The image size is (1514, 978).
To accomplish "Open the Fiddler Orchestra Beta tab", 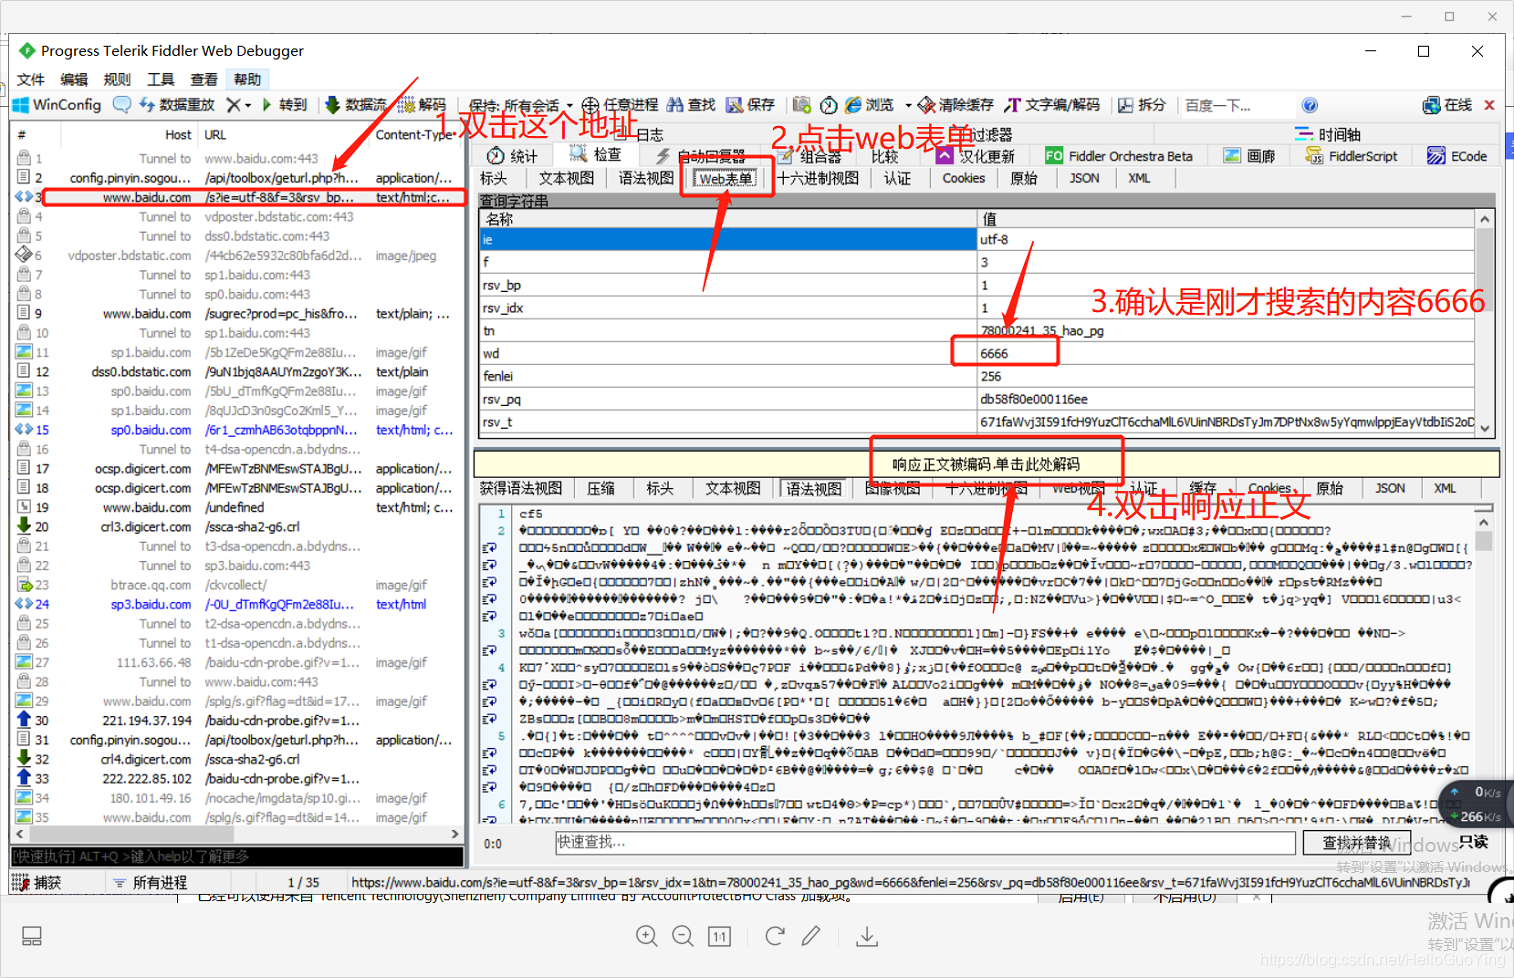I will 1119,156.
